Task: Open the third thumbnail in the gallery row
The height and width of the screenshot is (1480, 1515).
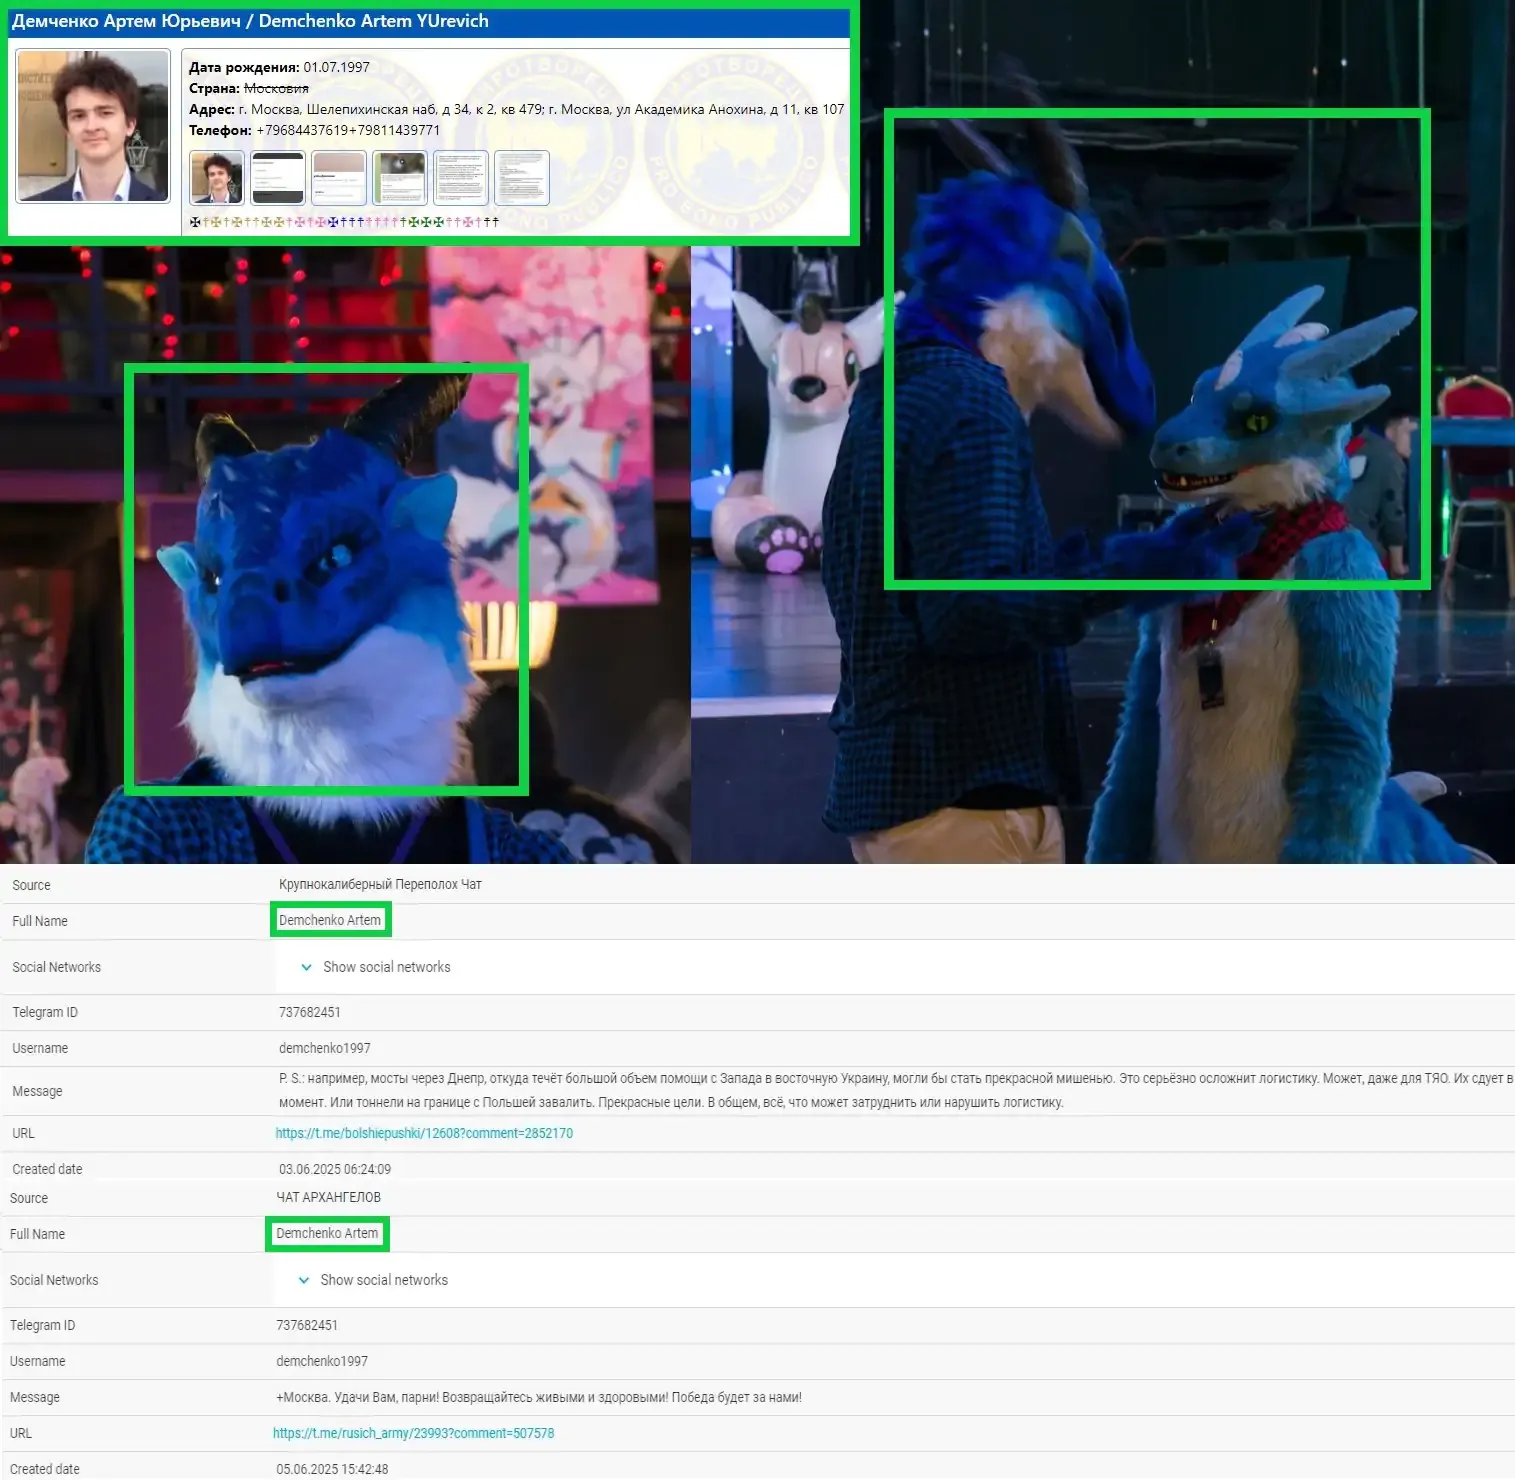Action: 339,178
